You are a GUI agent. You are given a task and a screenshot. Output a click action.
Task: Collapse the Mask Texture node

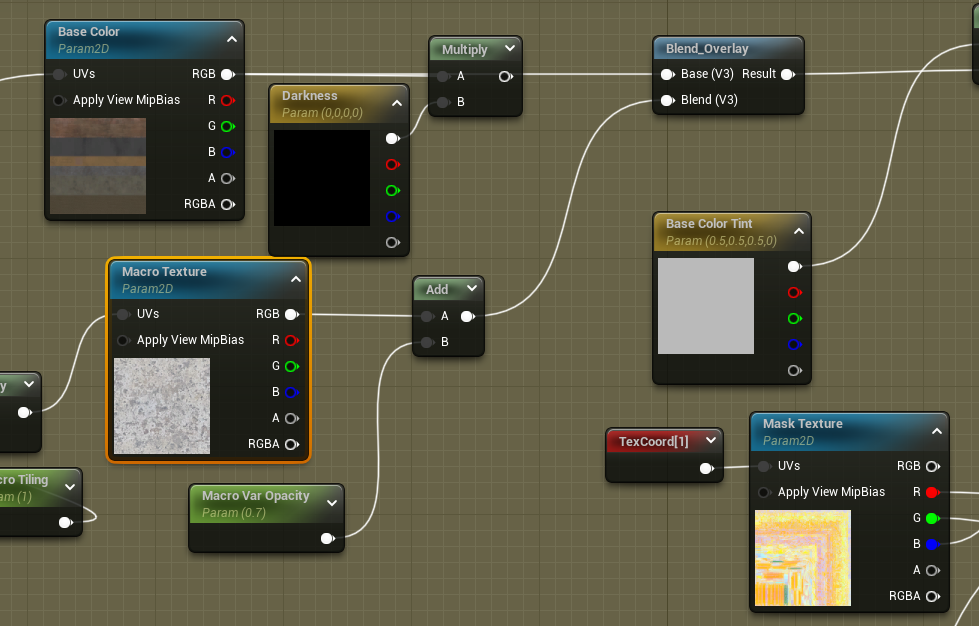(937, 431)
